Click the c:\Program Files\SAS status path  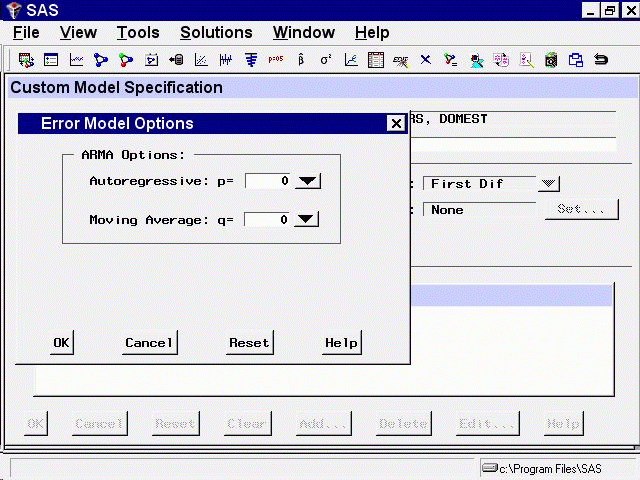click(x=550, y=469)
